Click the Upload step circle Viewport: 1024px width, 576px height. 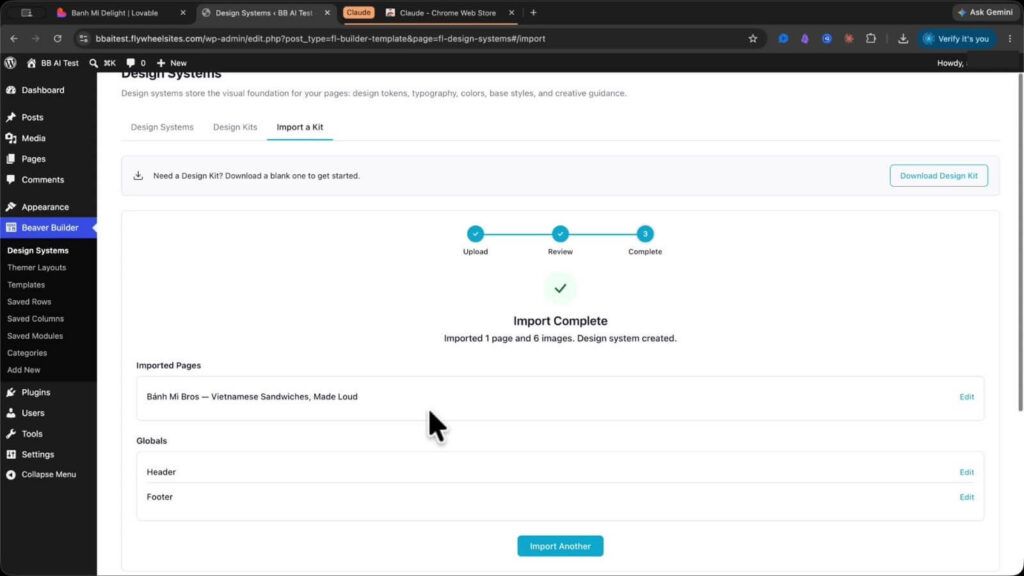tap(475, 234)
